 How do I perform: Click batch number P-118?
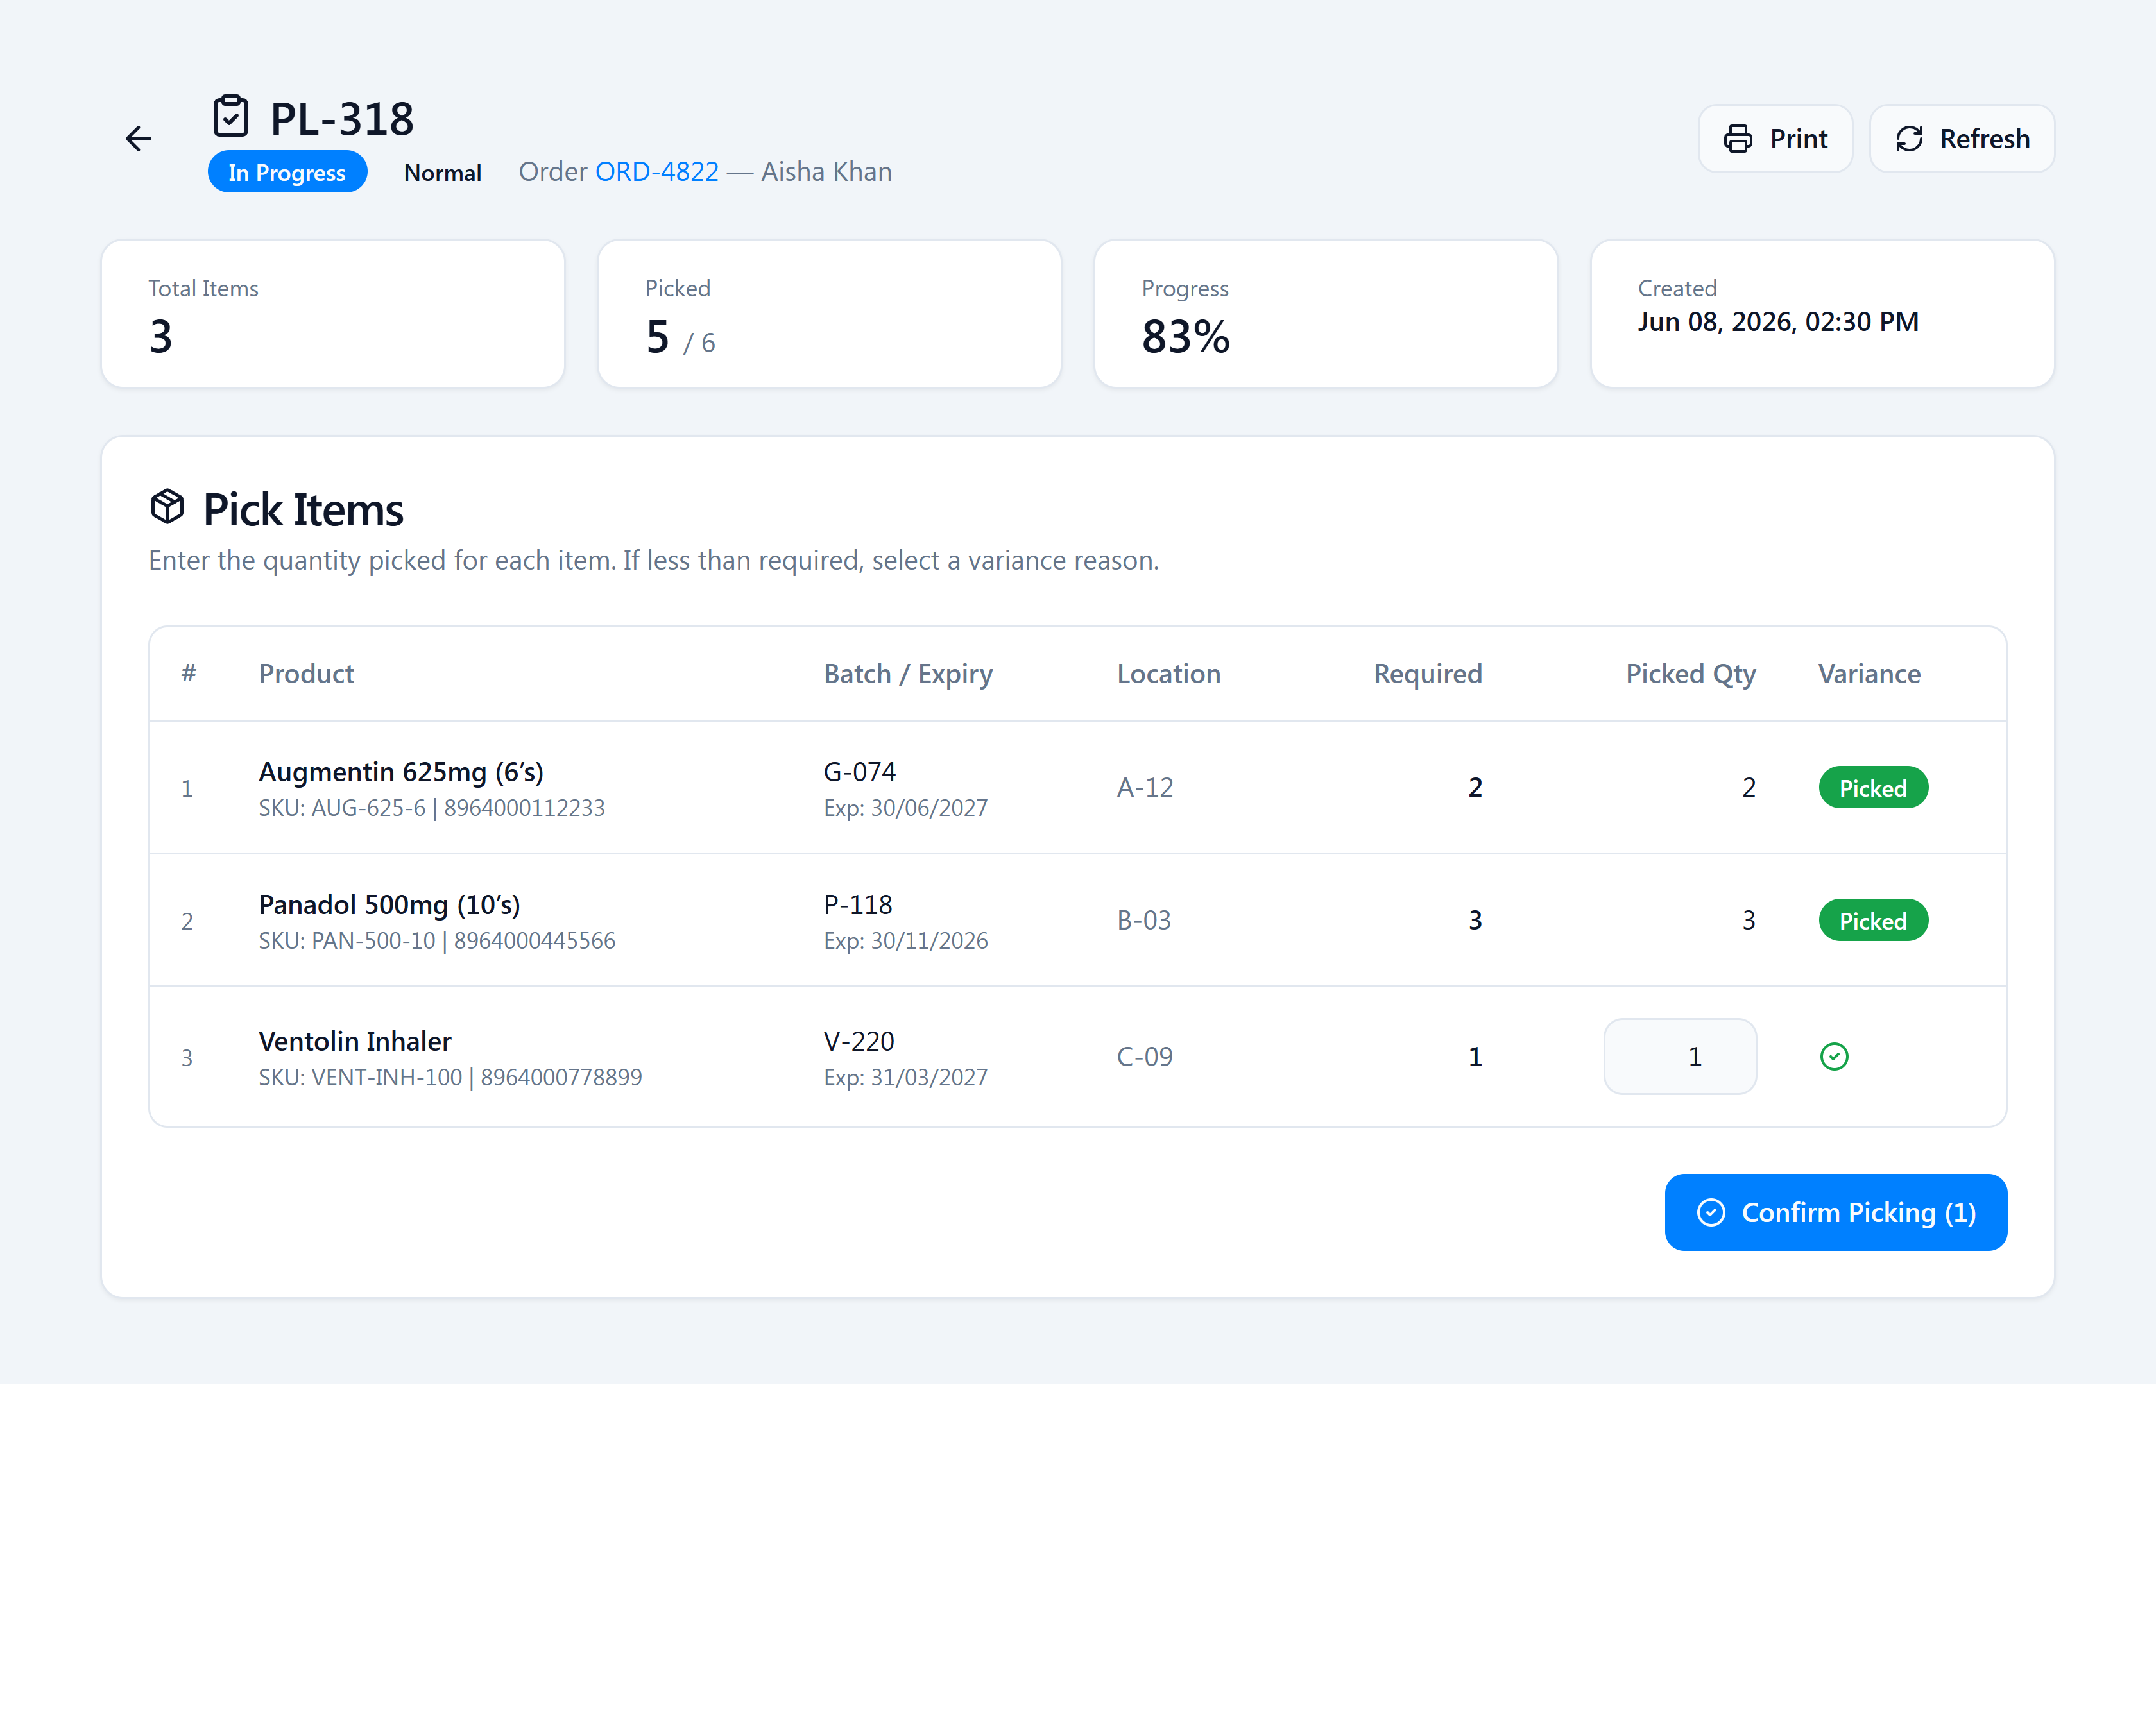[857, 905]
